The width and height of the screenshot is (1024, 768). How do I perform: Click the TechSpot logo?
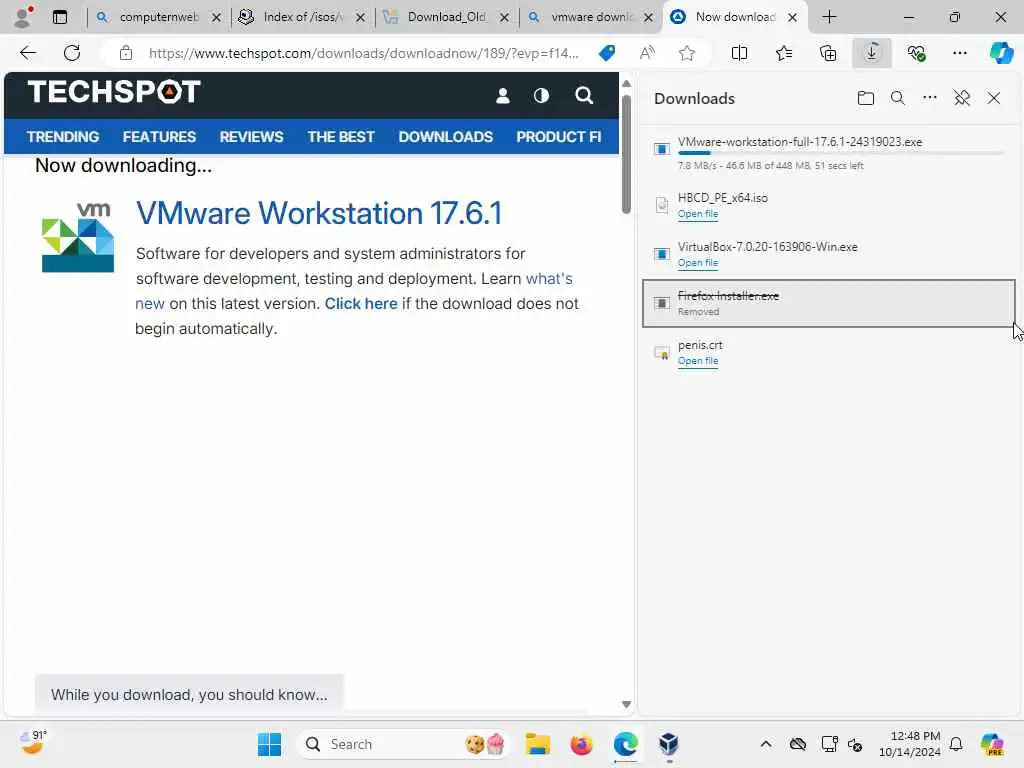pyautogui.click(x=114, y=92)
